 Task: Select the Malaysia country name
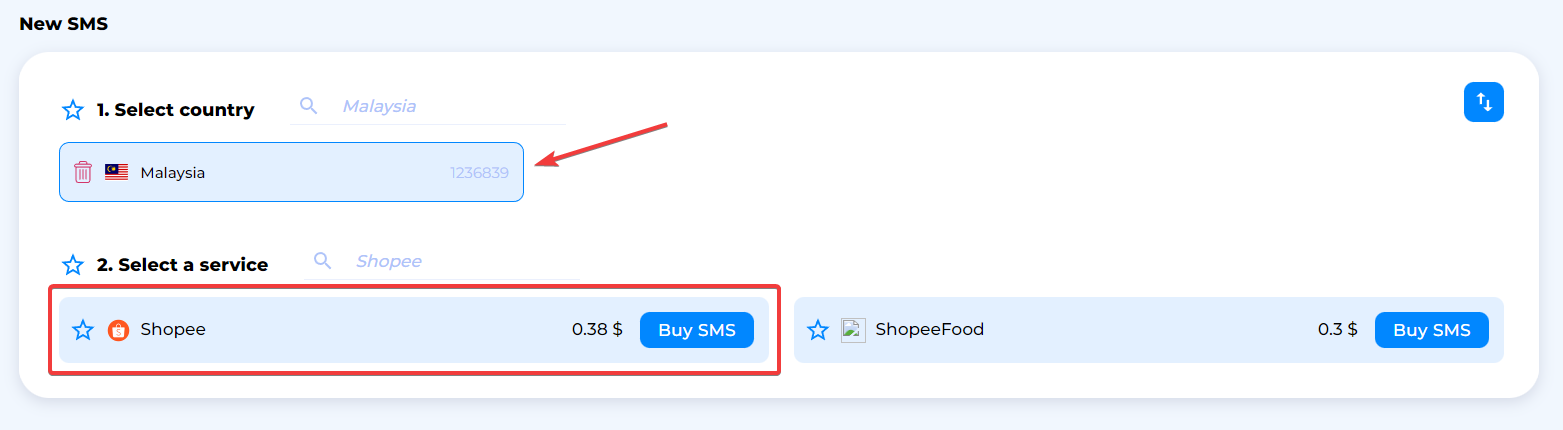point(173,172)
